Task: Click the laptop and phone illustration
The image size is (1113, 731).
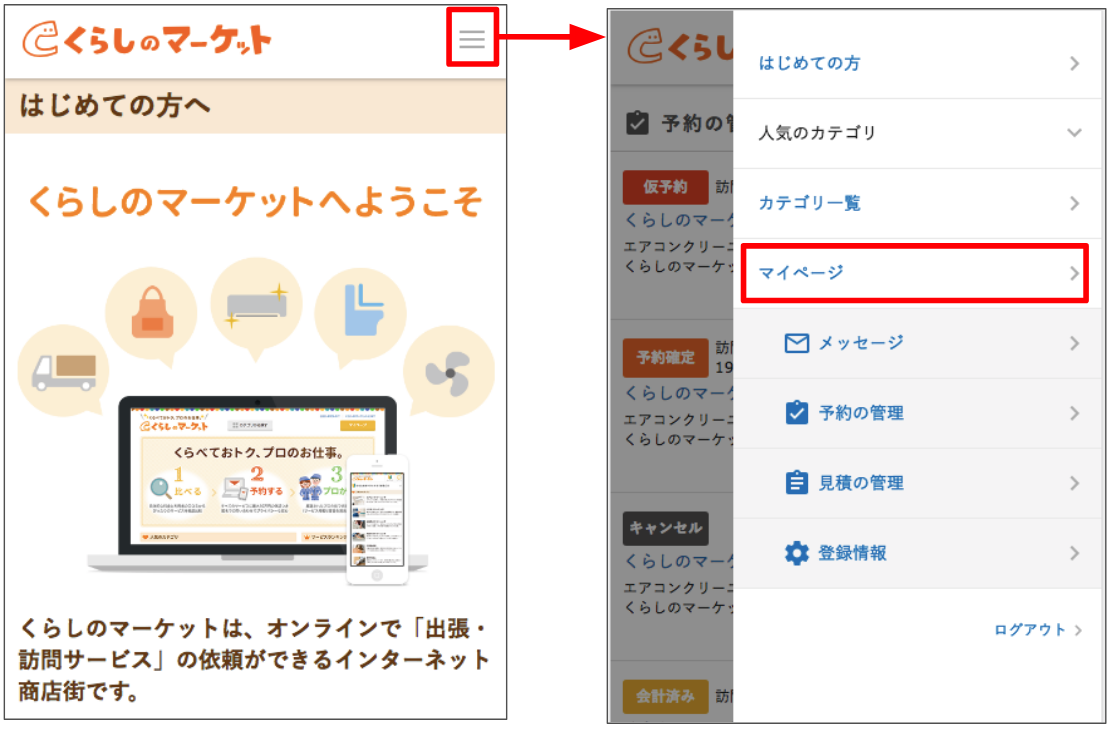Action: [257, 490]
